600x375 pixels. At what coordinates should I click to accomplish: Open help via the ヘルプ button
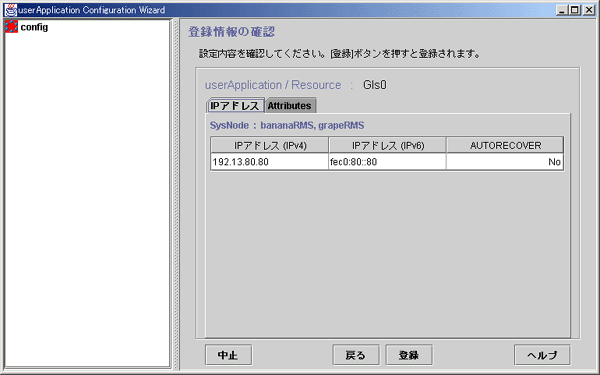[542, 355]
